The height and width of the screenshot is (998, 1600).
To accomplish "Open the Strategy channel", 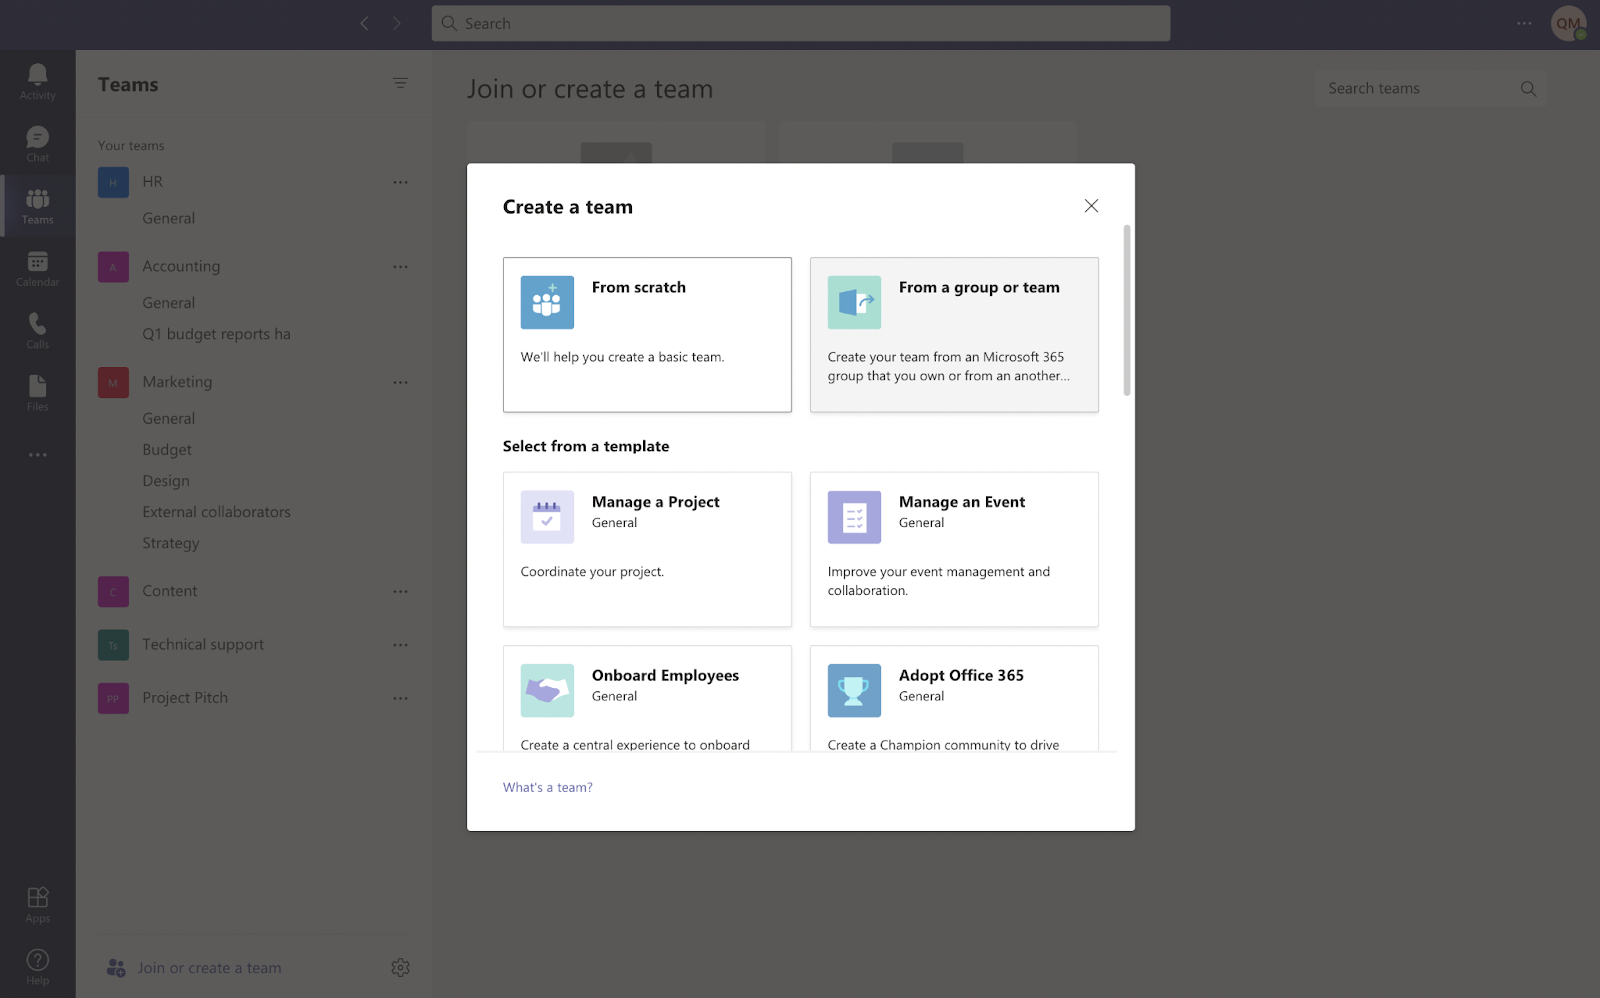I will tap(171, 543).
